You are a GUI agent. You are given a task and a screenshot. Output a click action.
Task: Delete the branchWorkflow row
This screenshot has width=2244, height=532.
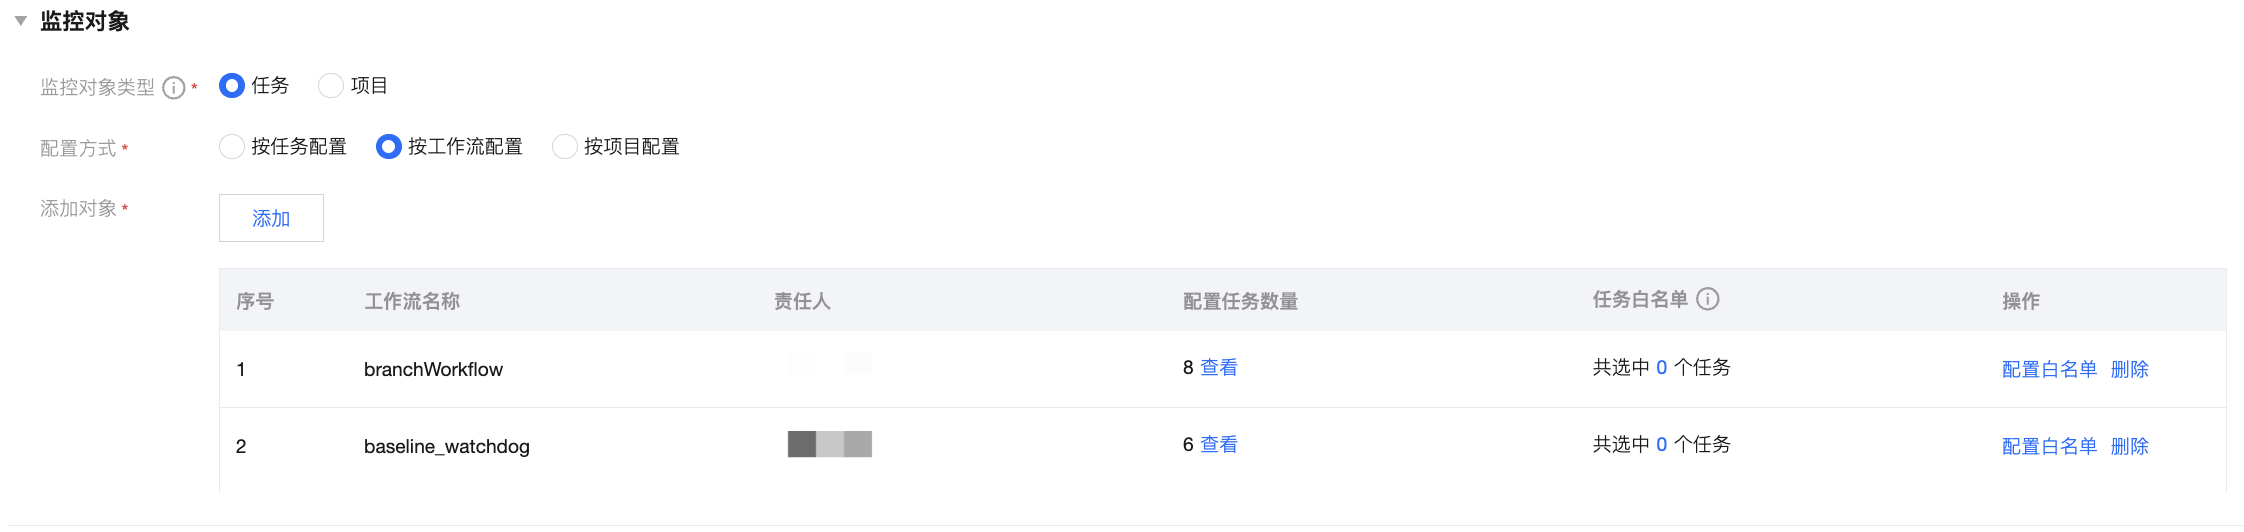pyautogui.click(x=2130, y=370)
